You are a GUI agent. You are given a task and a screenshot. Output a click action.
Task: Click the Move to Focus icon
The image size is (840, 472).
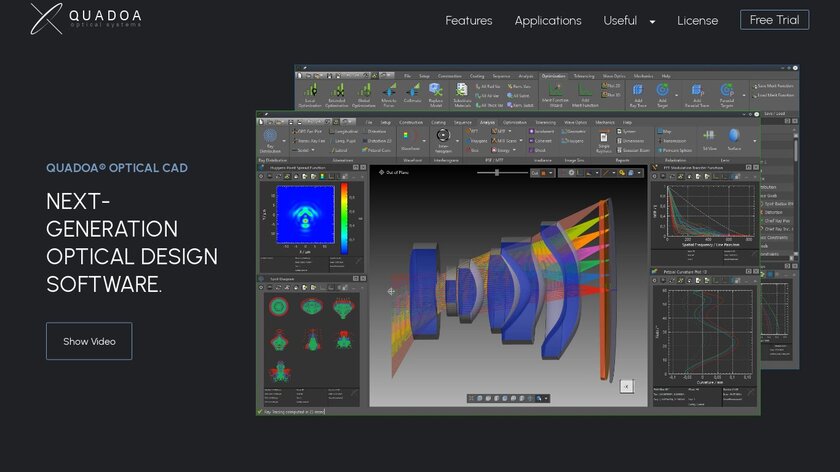tap(389, 95)
